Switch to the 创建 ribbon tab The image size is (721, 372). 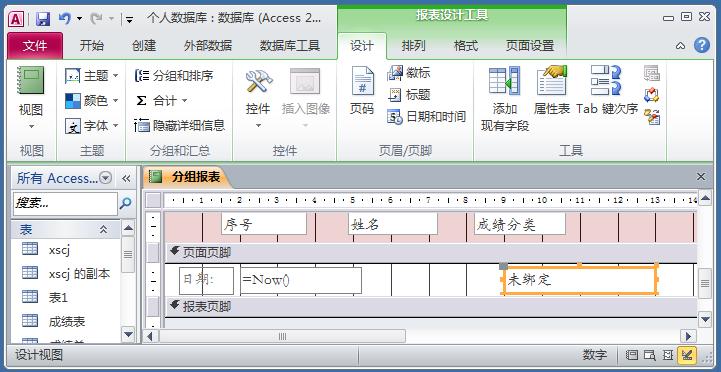pyautogui.click(x=144, y=46)
